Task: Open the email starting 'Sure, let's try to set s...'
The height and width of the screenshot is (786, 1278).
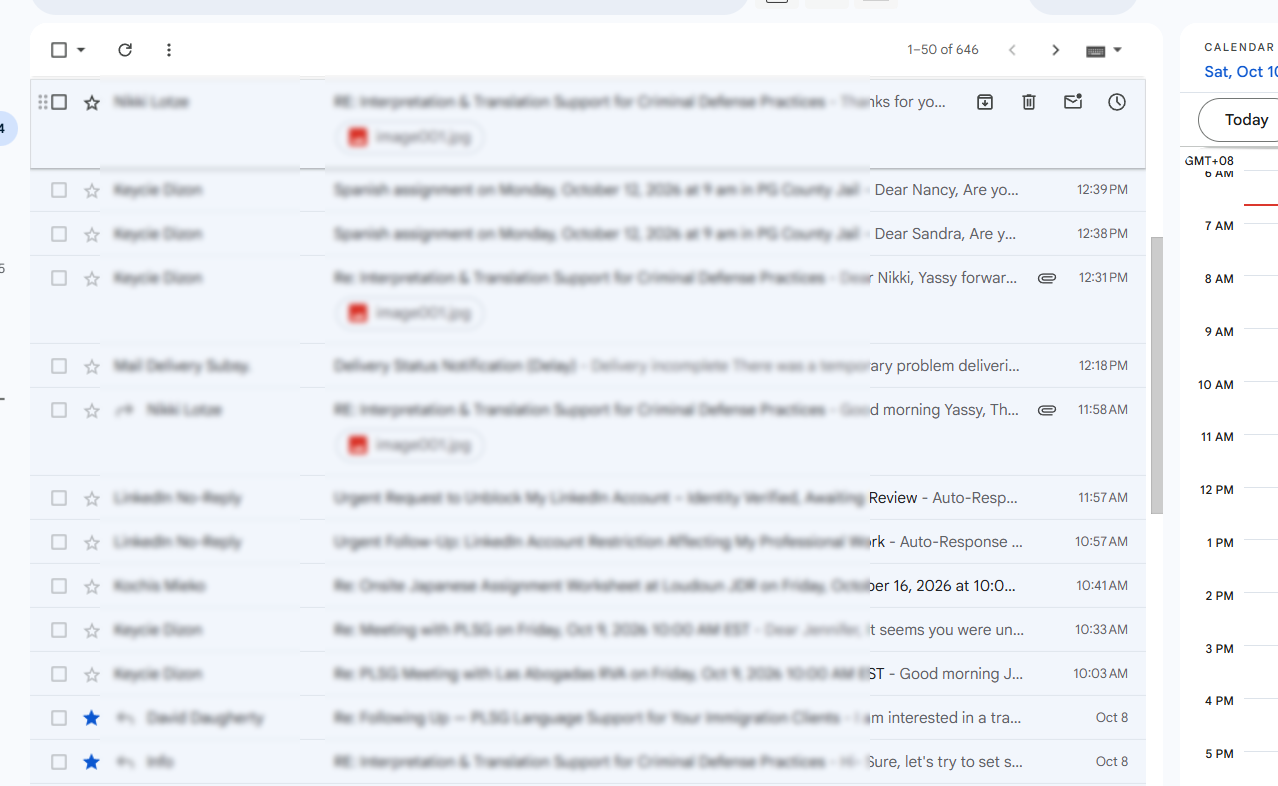Action: tap(588, 762)
